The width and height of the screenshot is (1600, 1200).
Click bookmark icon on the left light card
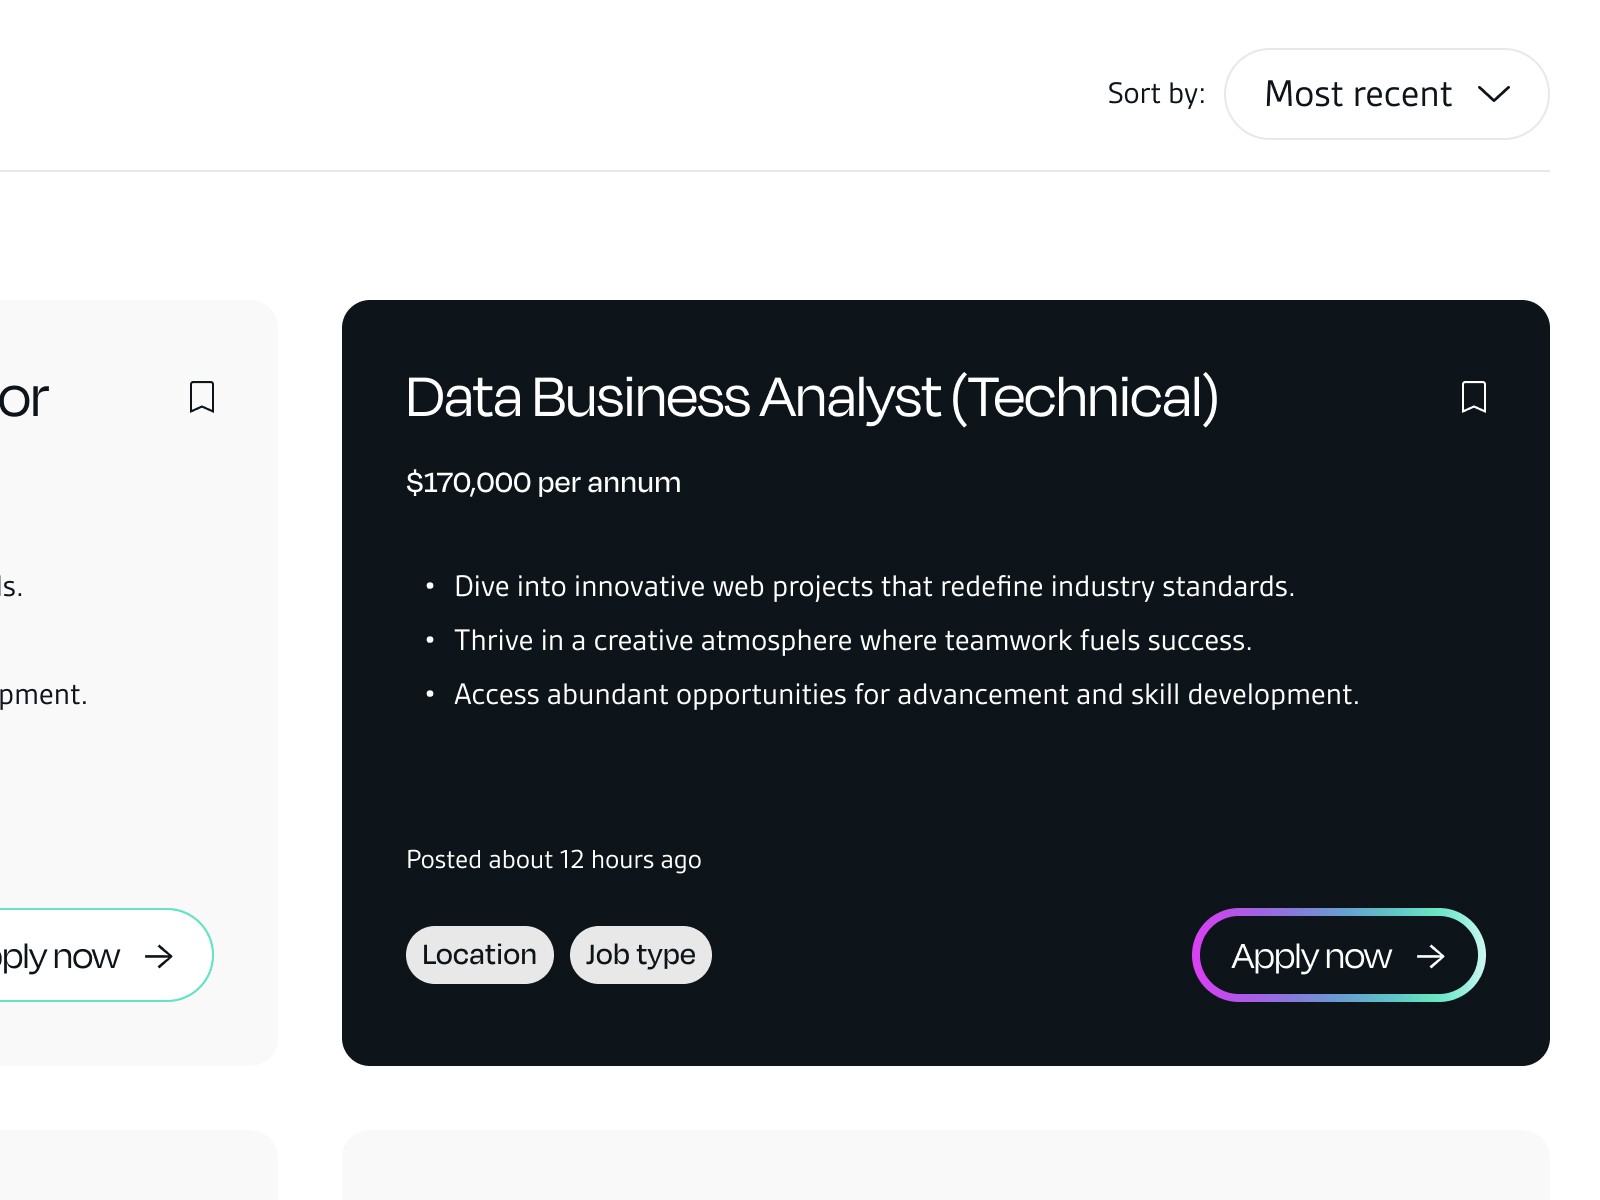click(x=202, y=397)
